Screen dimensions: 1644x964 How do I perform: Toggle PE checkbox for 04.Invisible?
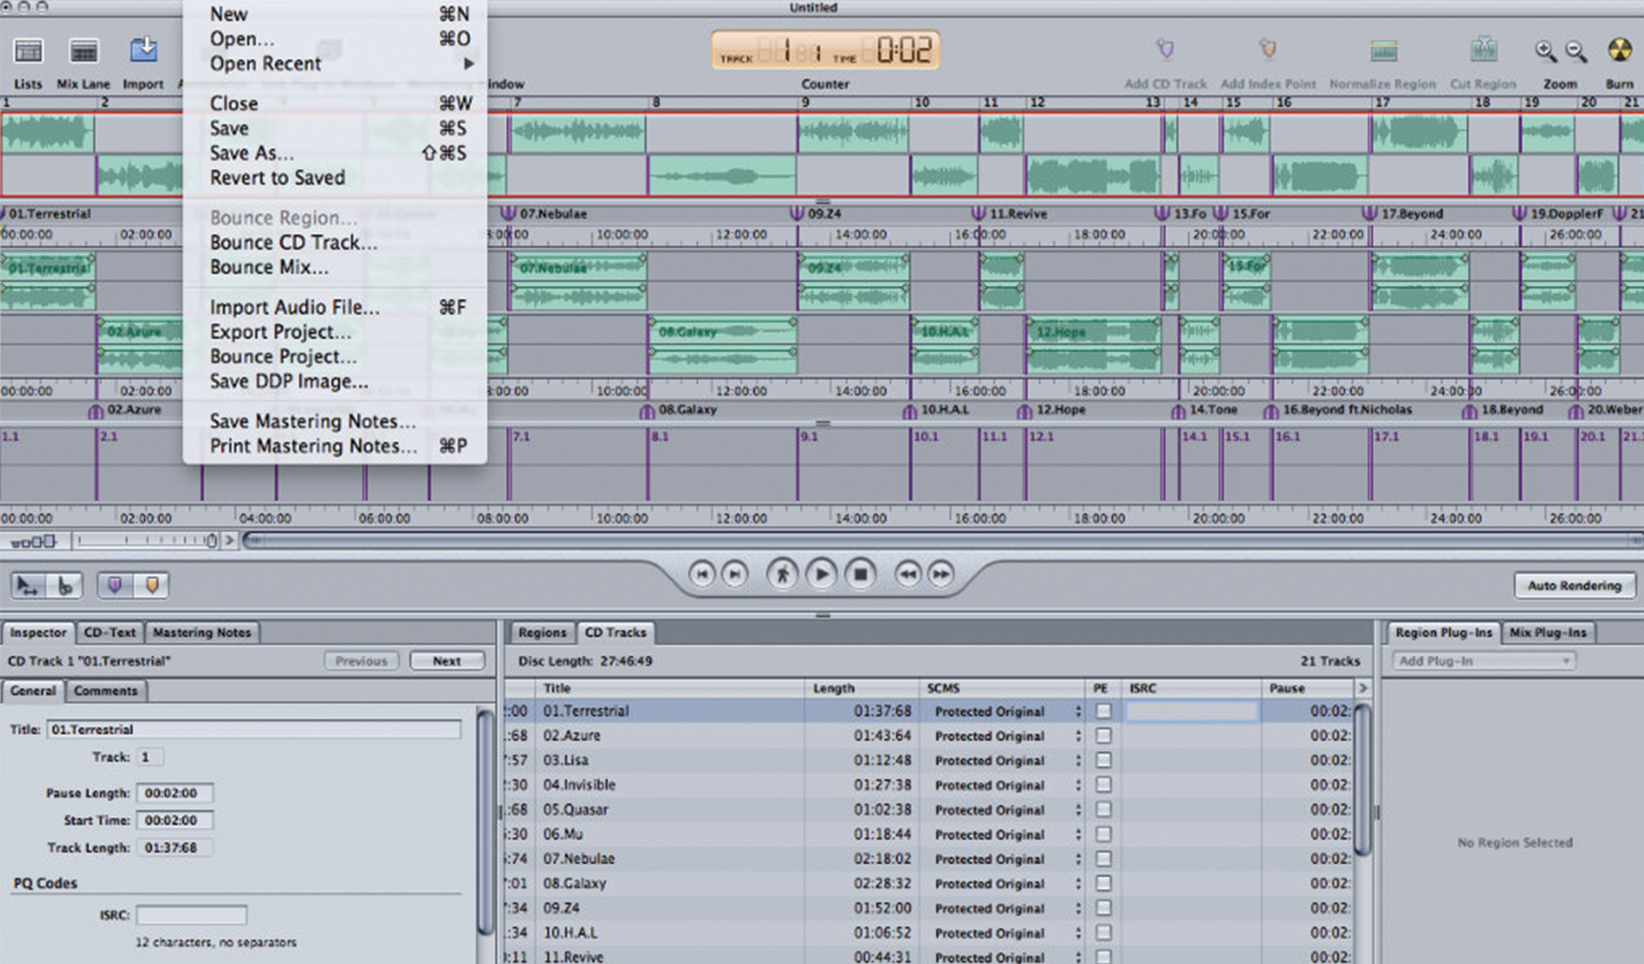tap(1103, 785)
